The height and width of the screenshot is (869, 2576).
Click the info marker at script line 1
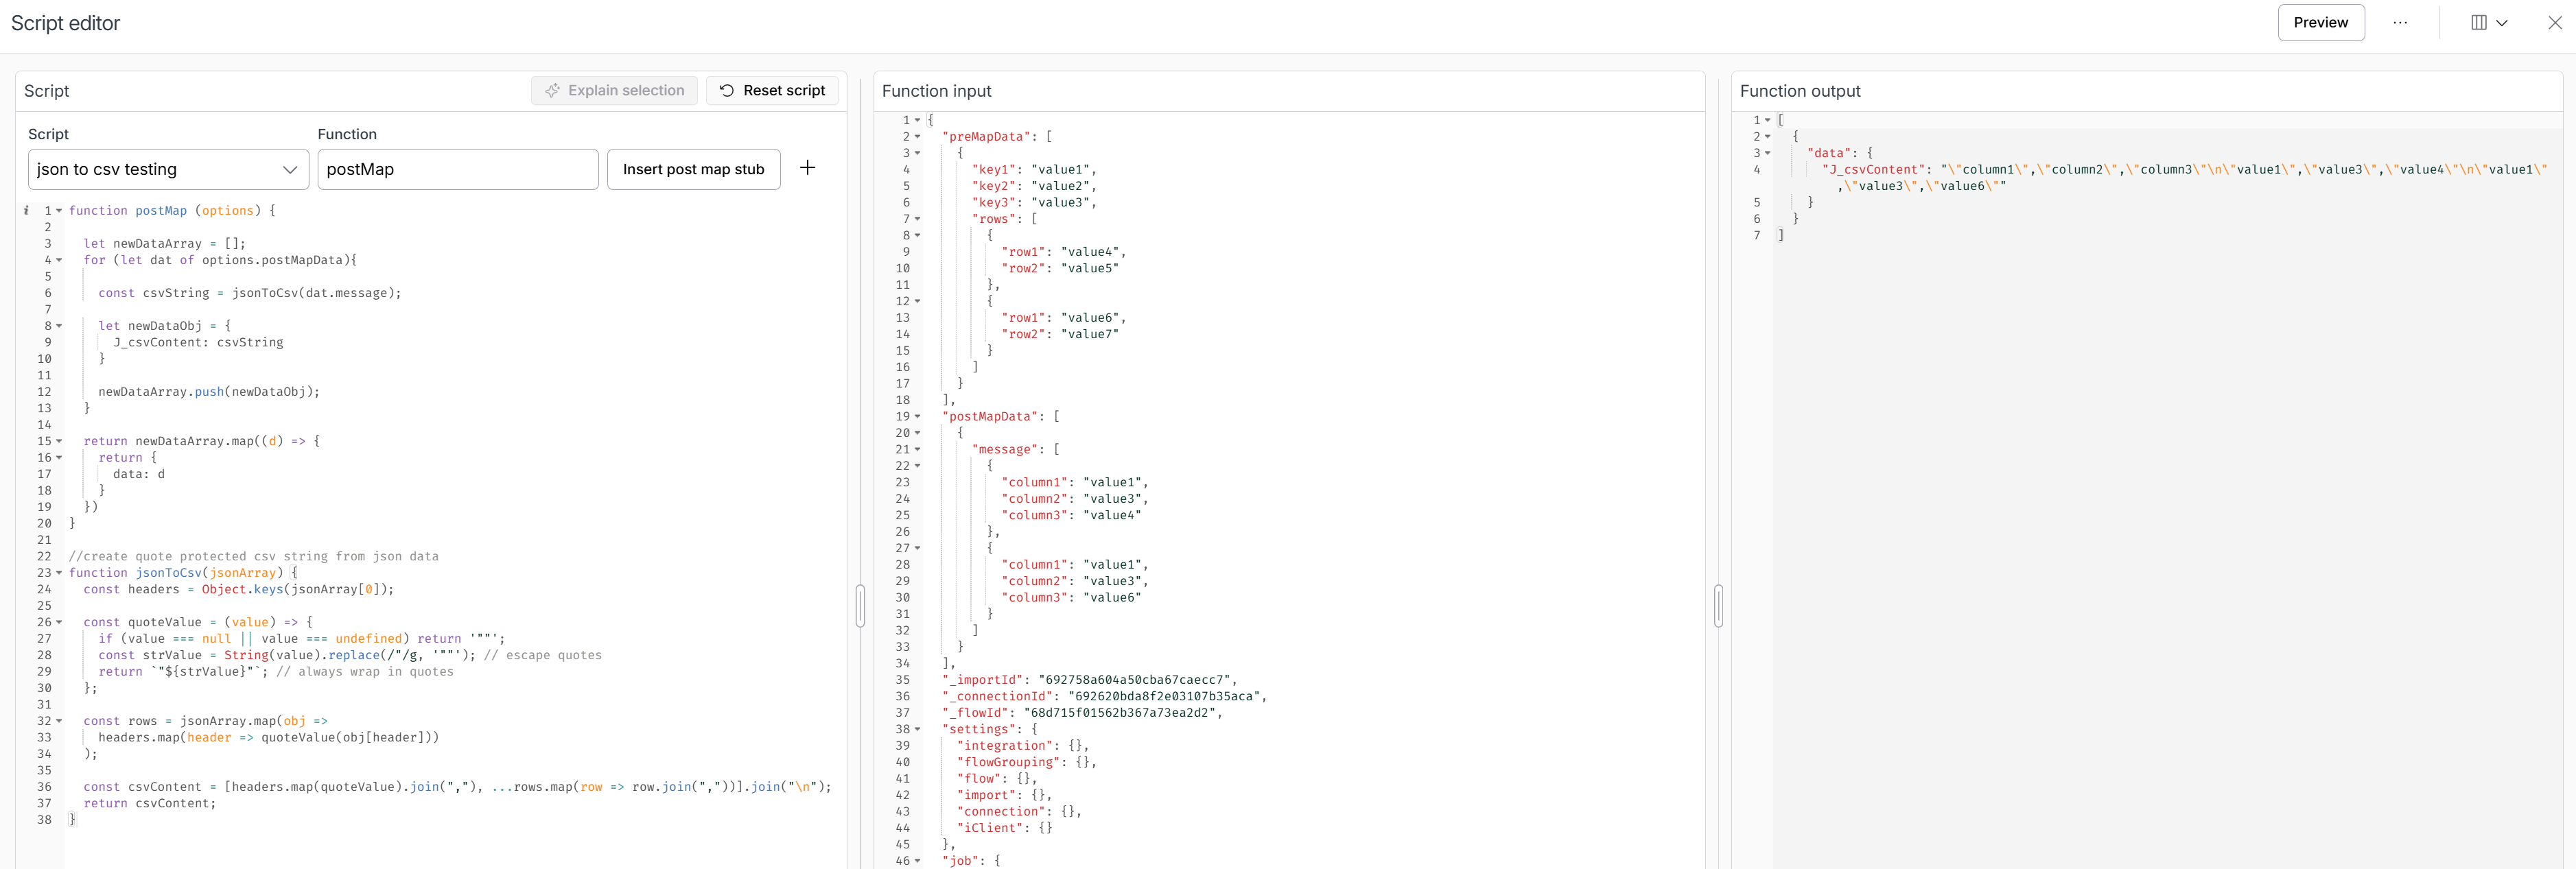click(26, 211)
